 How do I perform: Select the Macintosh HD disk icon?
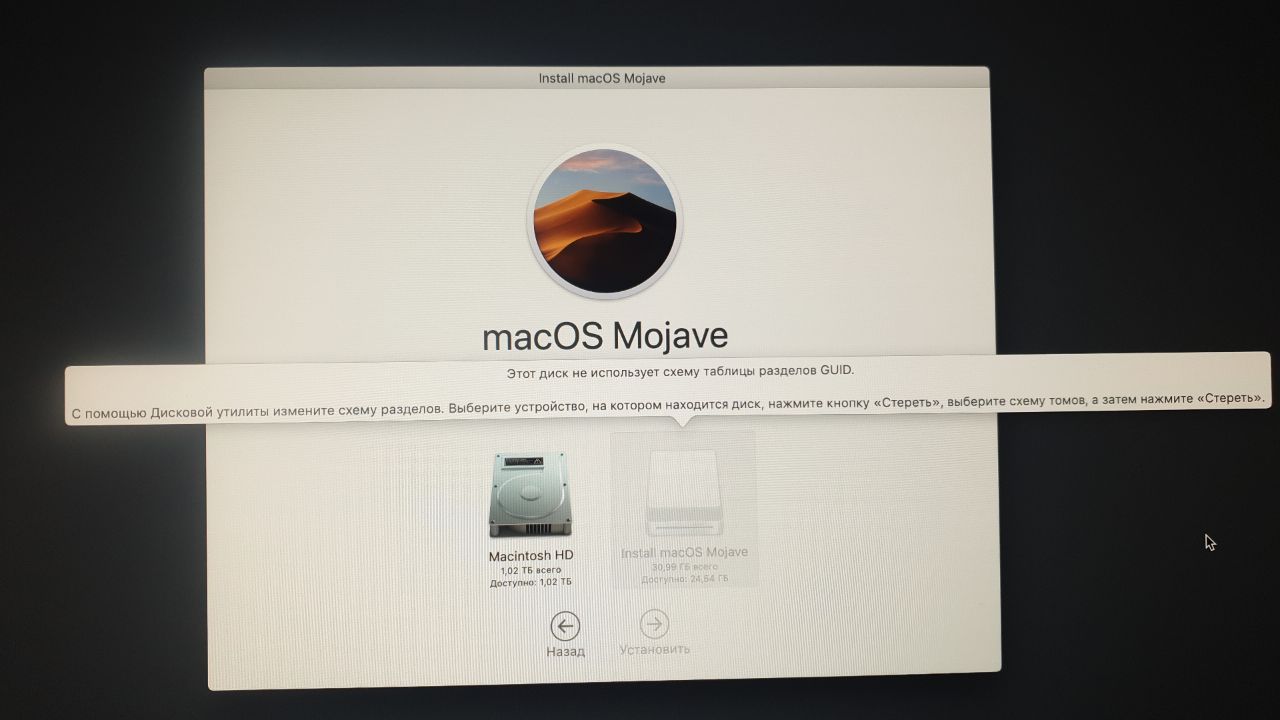(x=531, y=494)
